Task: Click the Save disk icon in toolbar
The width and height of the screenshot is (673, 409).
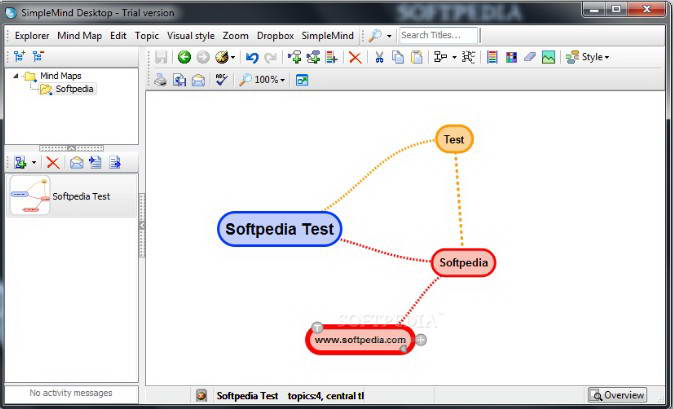Action: pos(161,57)
